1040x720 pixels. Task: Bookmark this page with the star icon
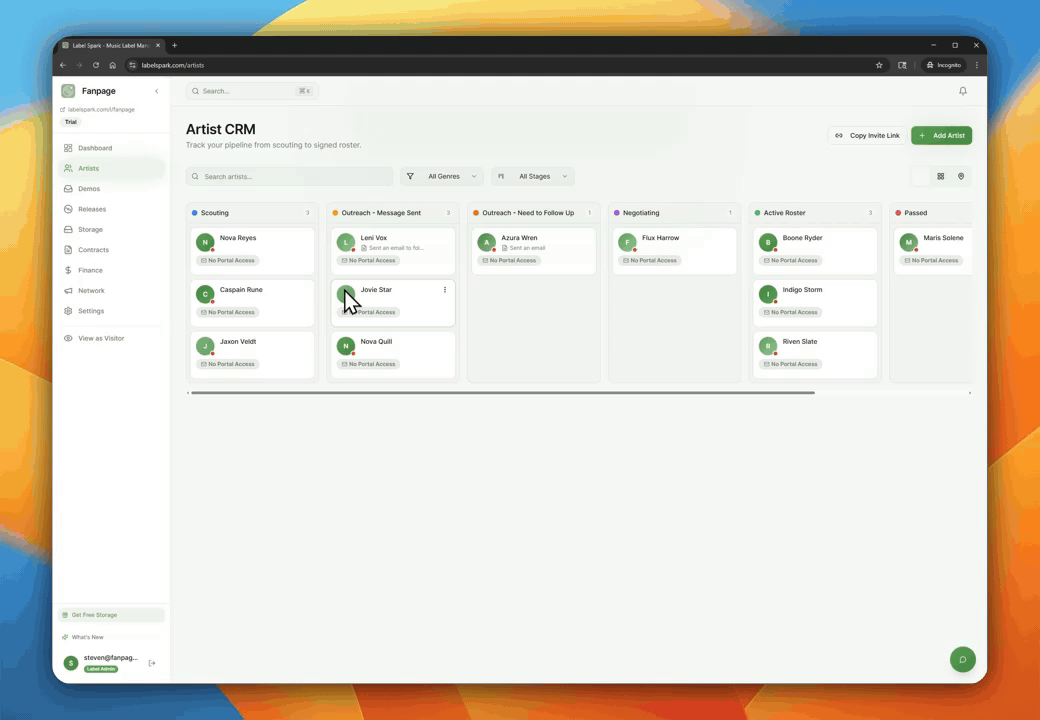(879, 65)
